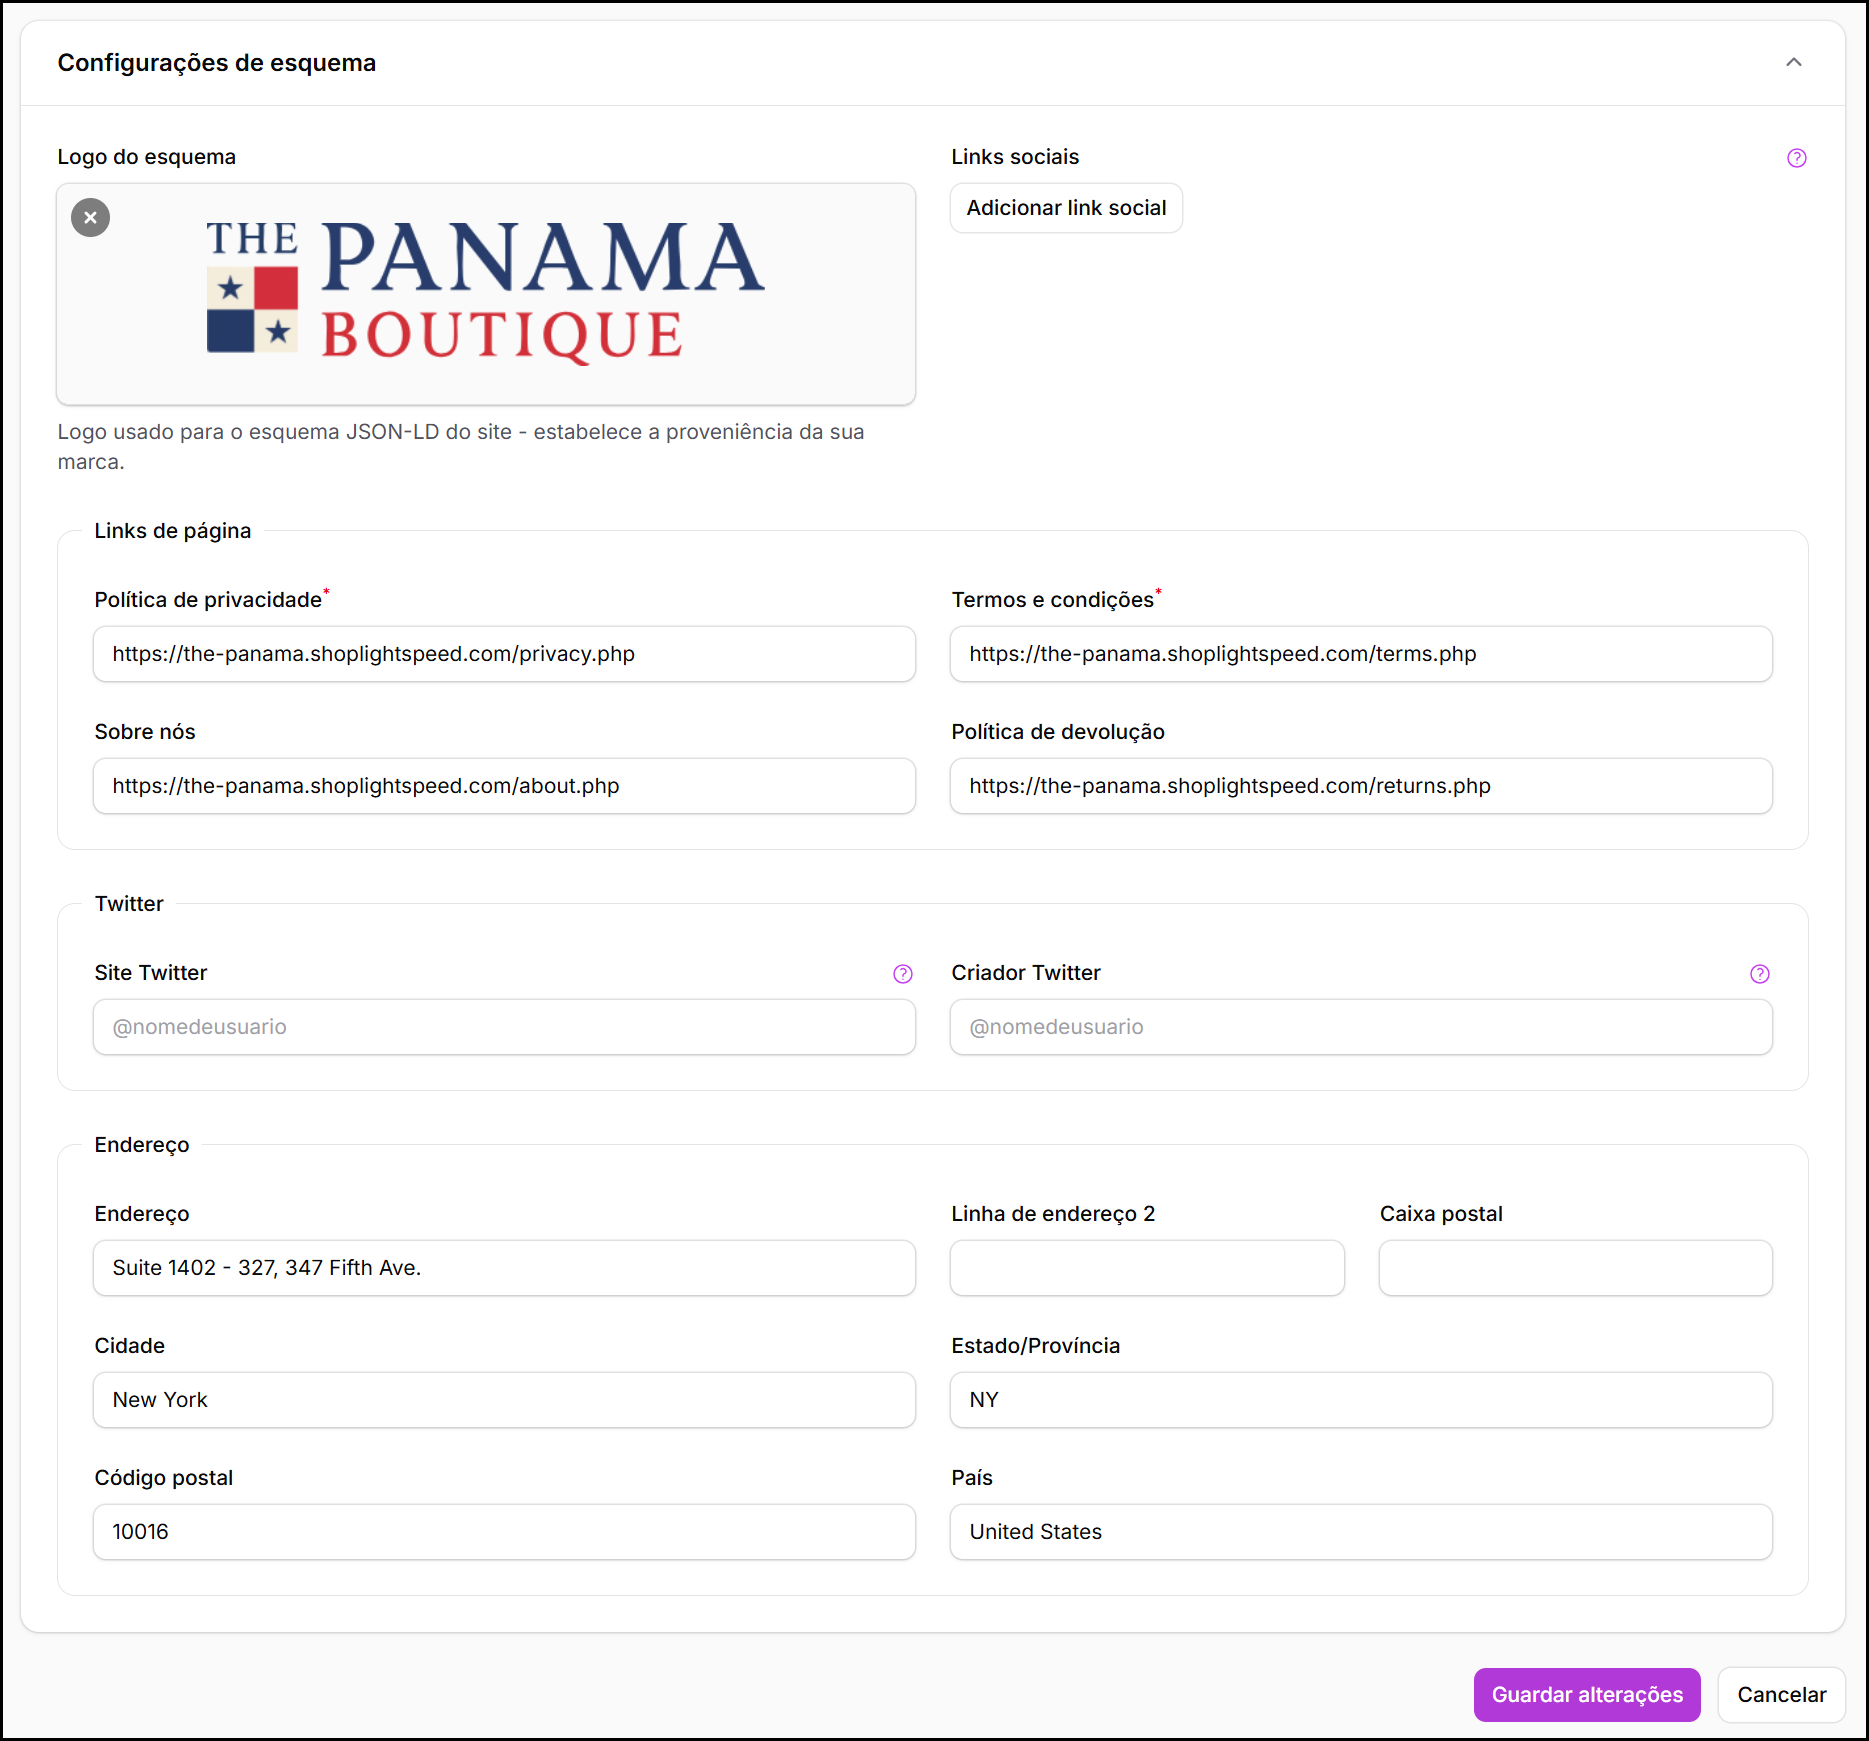Edit the Cidade field containing New York
Viewport: 1869px width, 1741px height.
point(504,1400)
